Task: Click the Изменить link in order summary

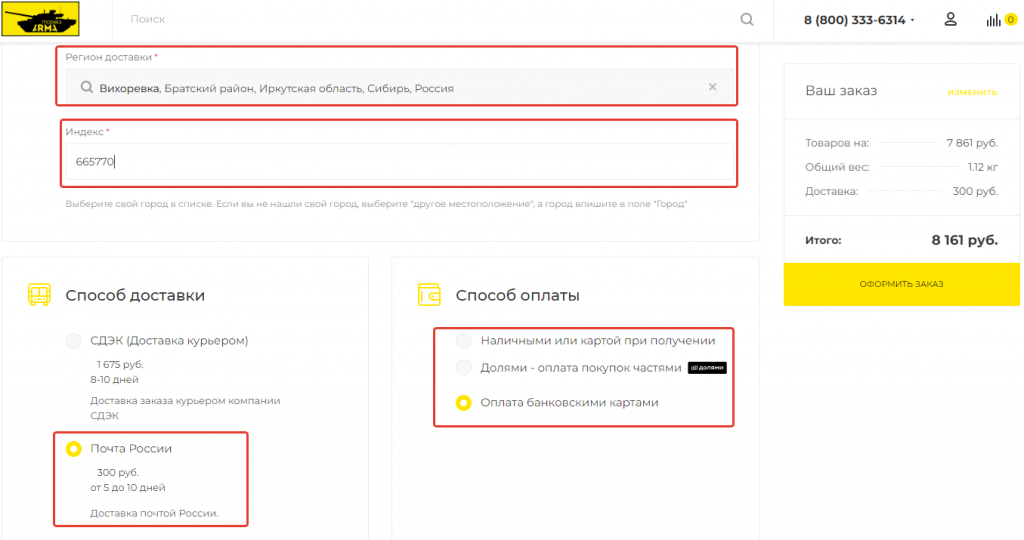Action: (972, 92)
